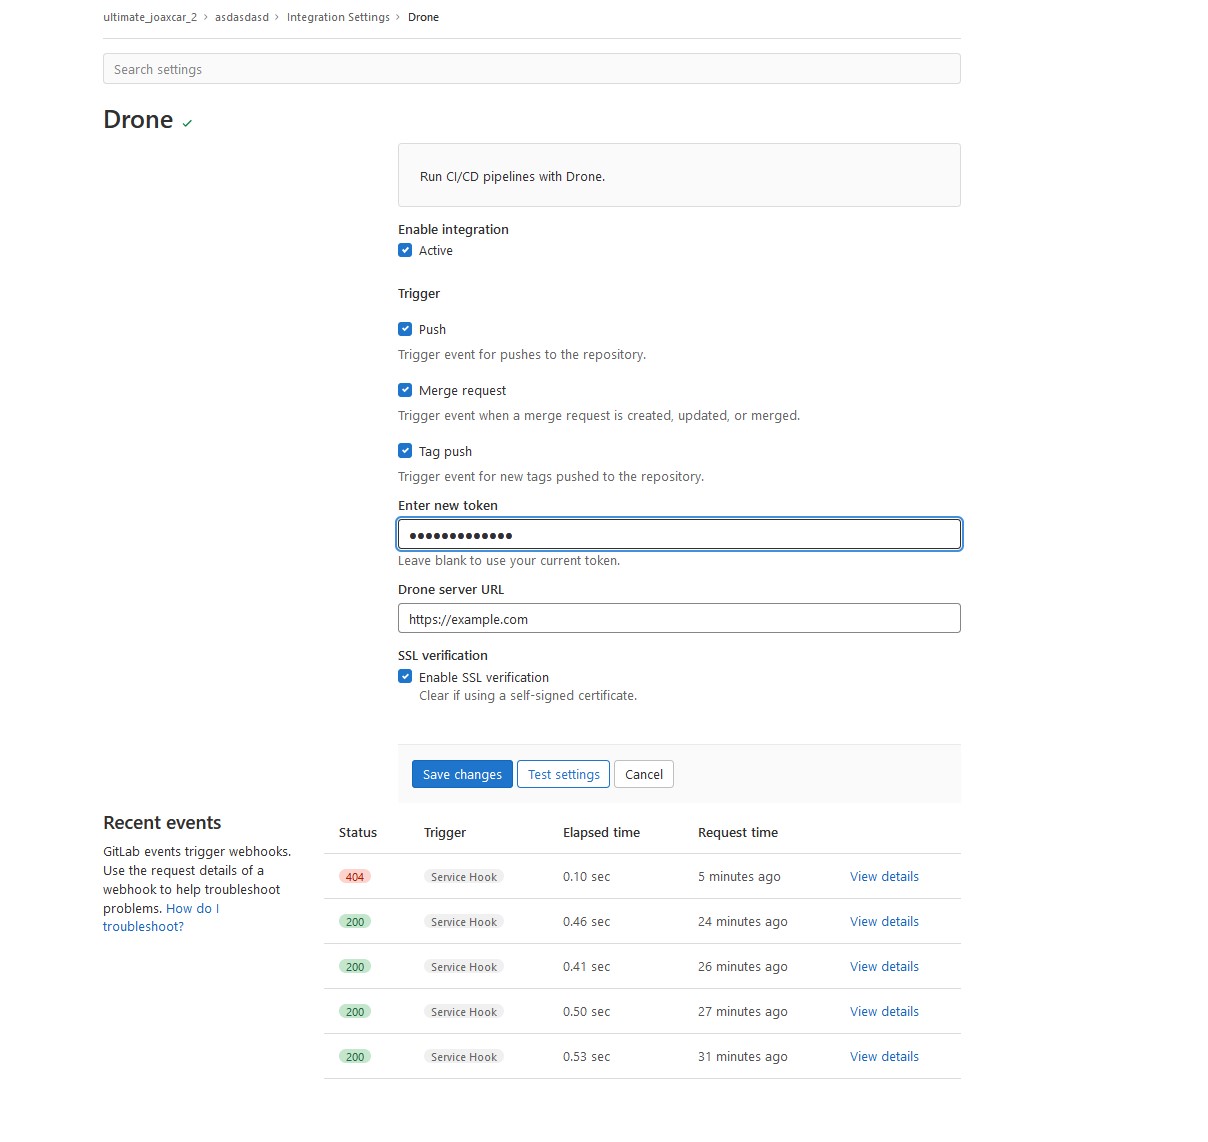Click the green checkmark beside Drone
Viewport: 1208px width, 1142px height.
pos(187,123)
